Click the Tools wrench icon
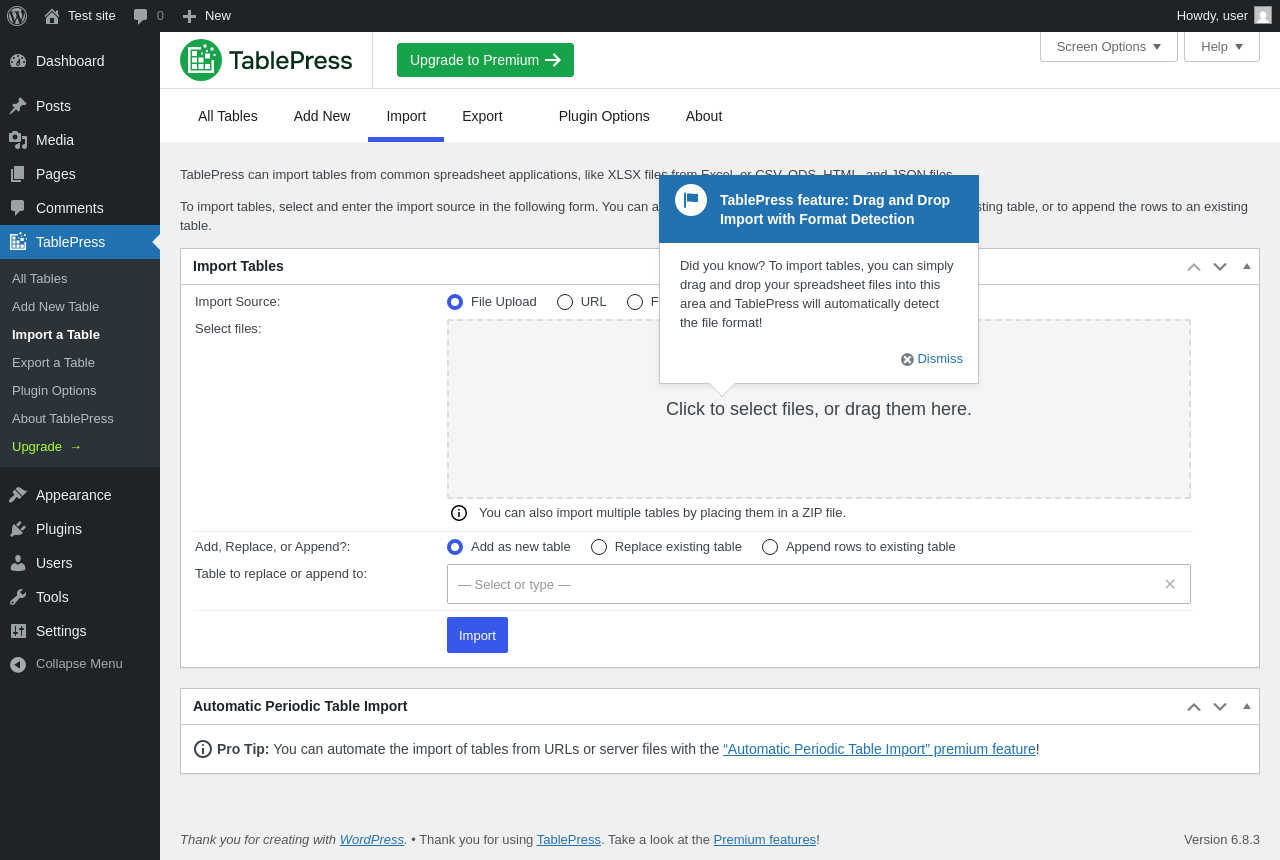This screenshot has height=860, width=1280. pyautogui.click(x=18, y=597)
